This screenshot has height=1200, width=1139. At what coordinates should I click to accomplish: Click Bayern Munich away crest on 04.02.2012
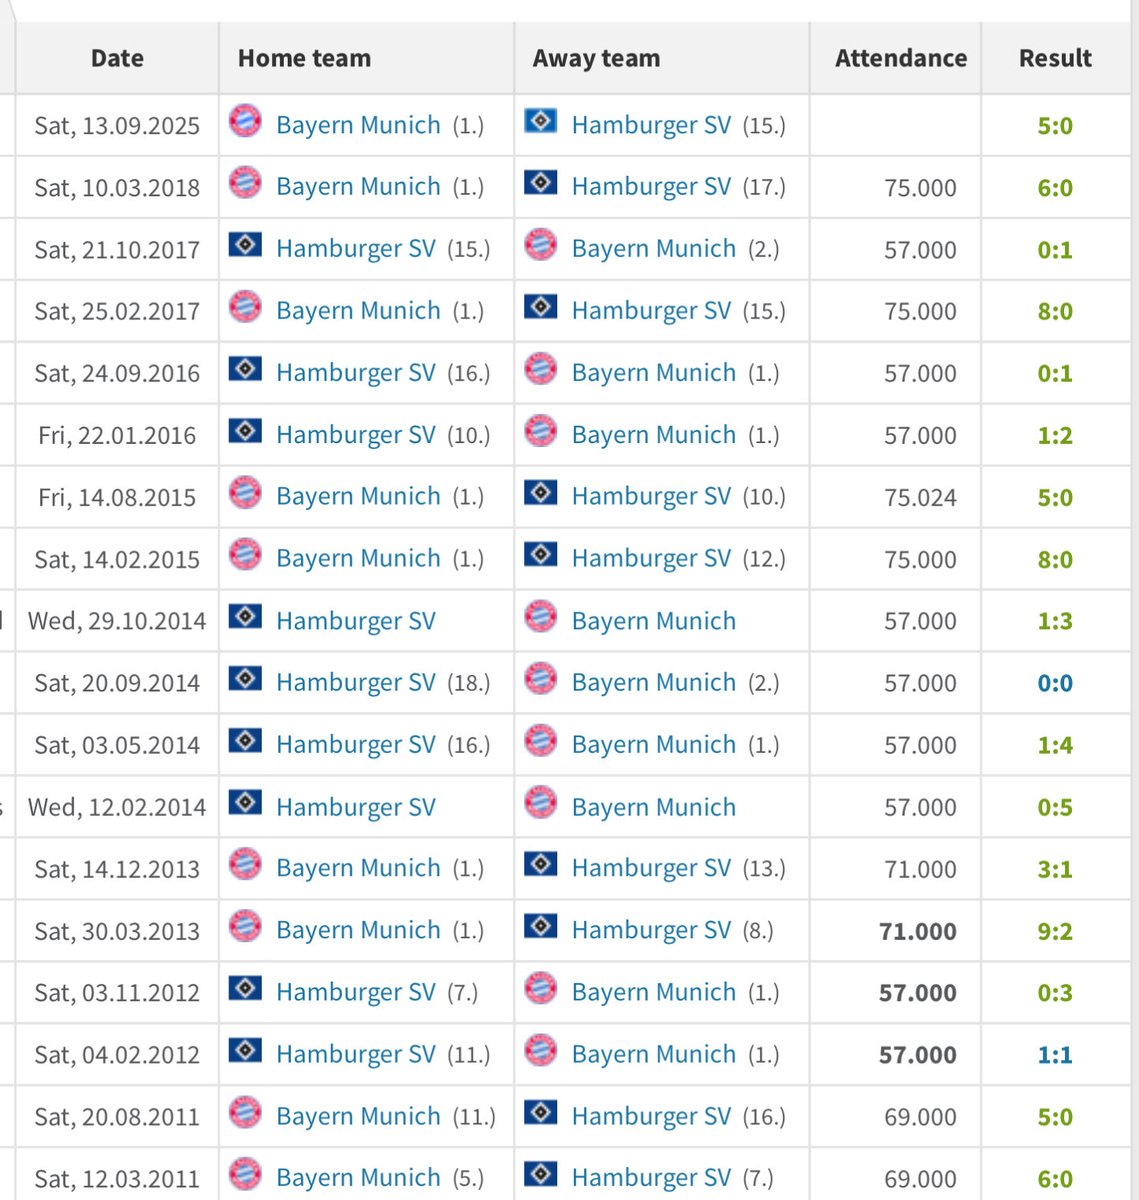[541, 1052]
